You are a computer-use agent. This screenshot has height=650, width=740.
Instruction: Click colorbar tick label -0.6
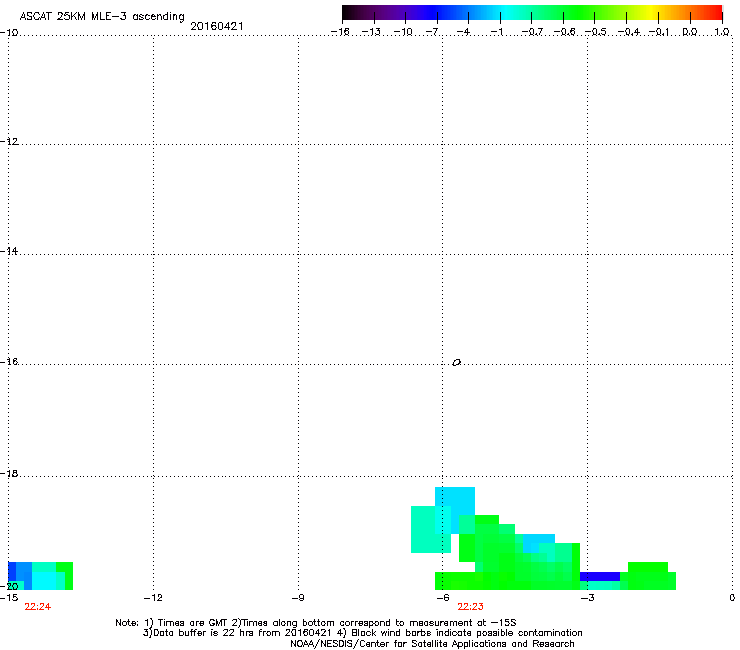coord(564,32)
